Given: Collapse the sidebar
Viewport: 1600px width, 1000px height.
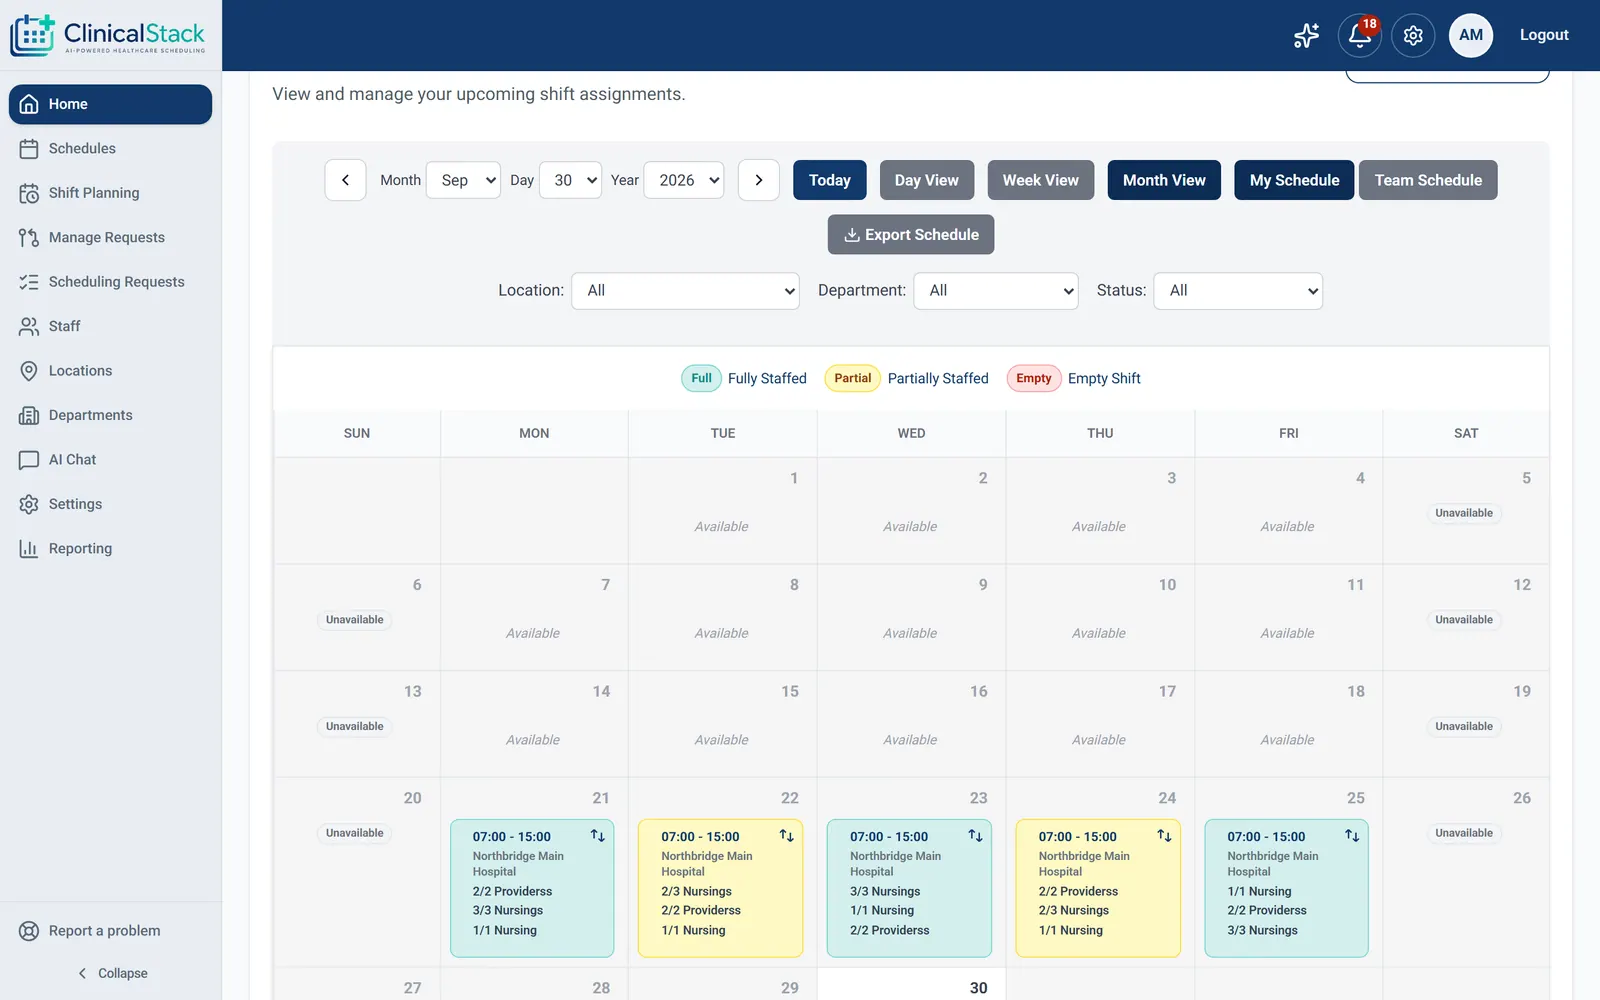Looking at the screenshot, I should click(x=112, y=973).
